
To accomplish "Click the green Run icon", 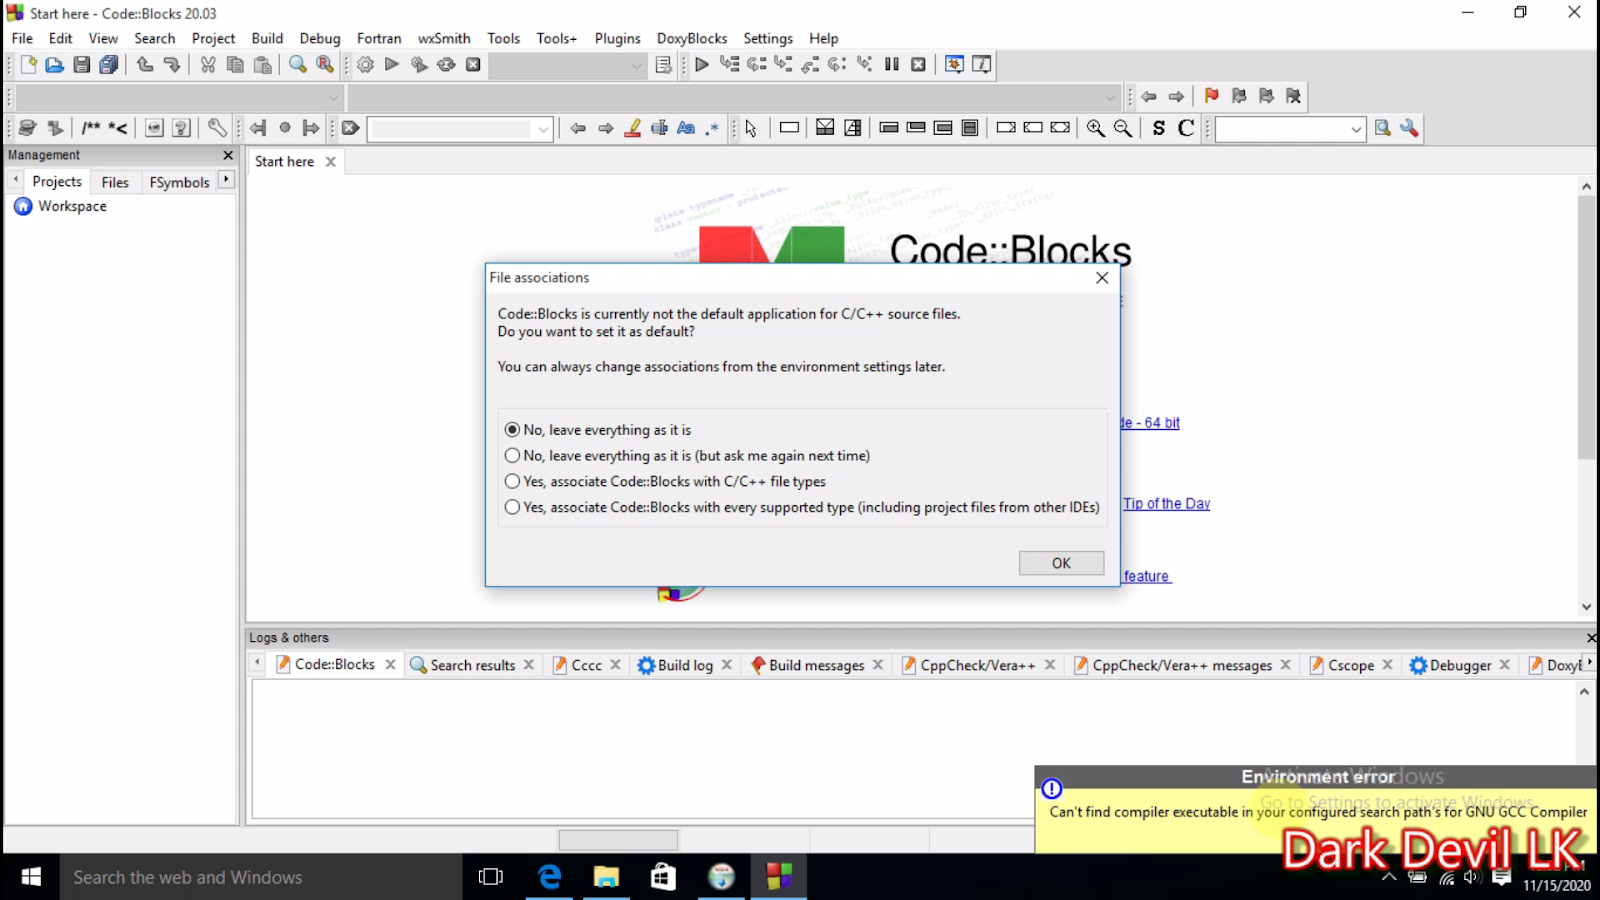I will click(x=392, y=65).
